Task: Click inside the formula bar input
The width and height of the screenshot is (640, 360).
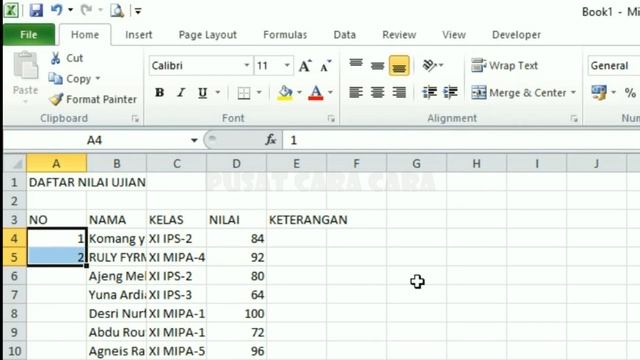Action: point(461,140)
